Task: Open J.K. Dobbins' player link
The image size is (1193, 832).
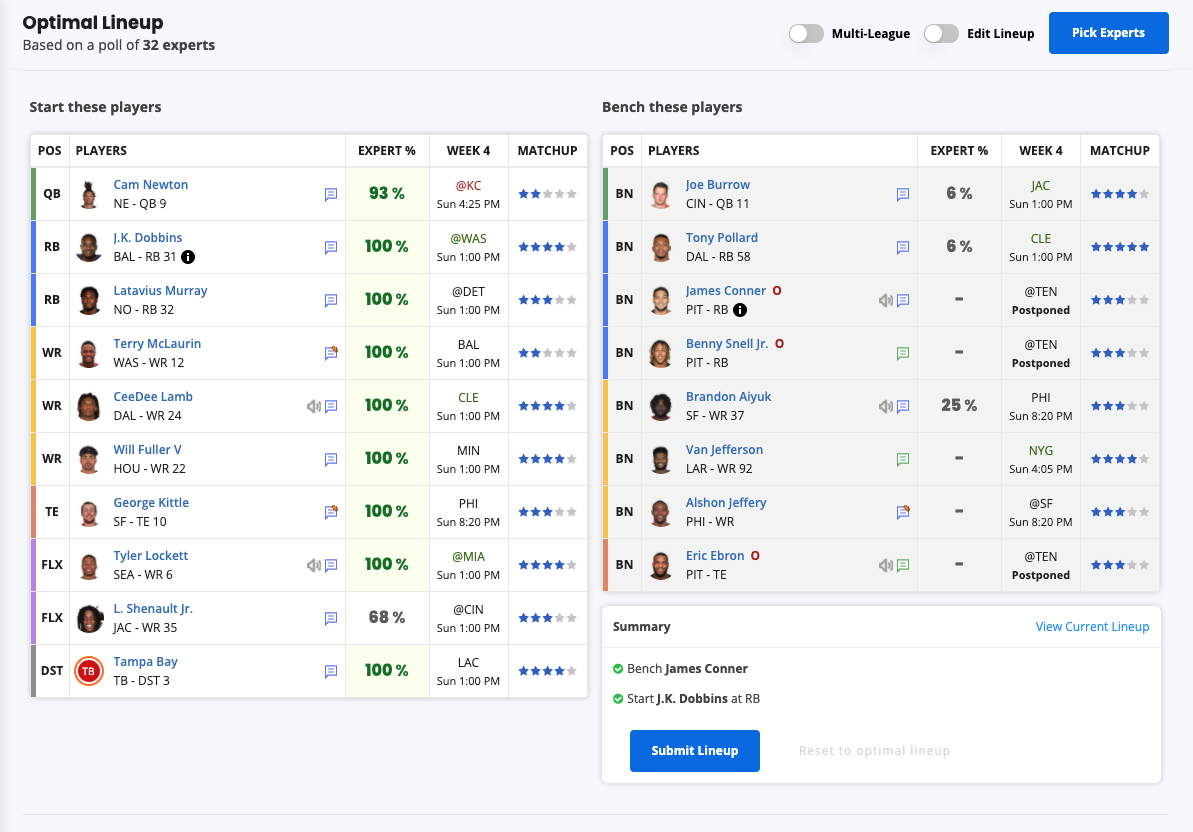Action: pyautogui.click(x=148, y=238)
